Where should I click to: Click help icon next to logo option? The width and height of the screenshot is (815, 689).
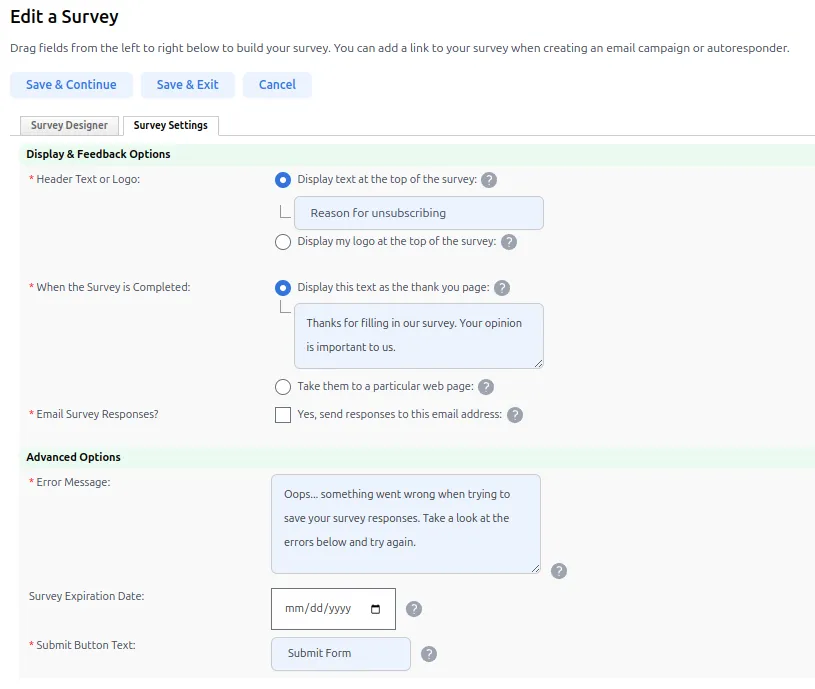509,242
